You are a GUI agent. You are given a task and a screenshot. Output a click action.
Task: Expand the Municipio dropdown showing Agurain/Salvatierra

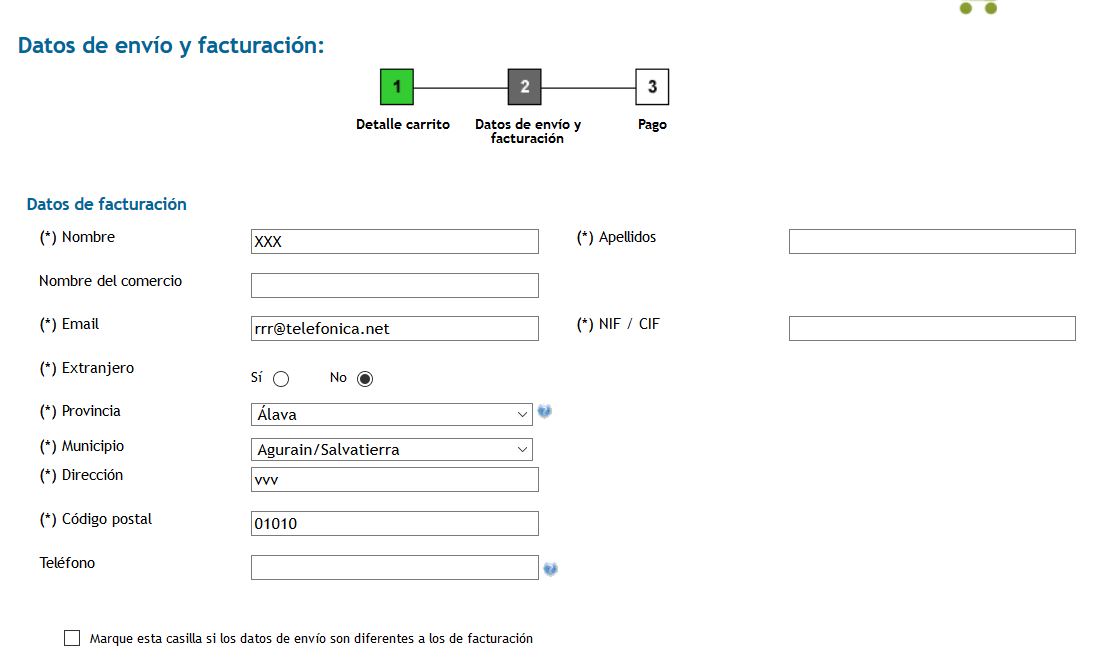(x=392, y=450)
